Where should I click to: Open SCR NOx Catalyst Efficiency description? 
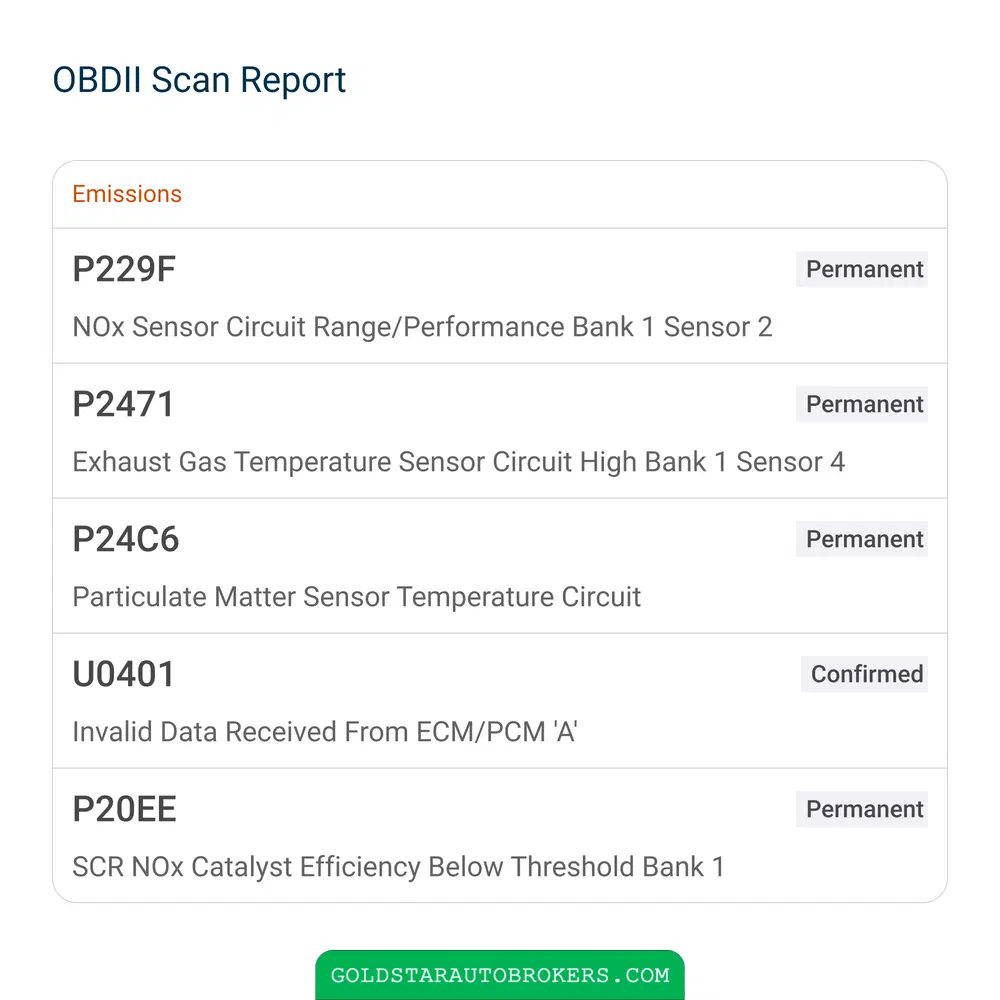[x=399, y=867]
